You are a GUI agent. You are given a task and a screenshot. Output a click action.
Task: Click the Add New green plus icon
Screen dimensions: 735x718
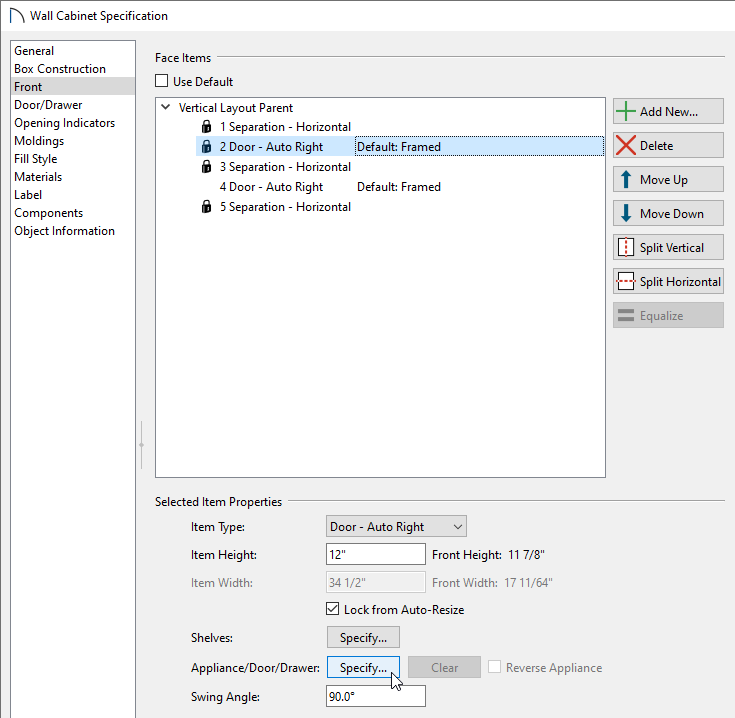(625, 112)
